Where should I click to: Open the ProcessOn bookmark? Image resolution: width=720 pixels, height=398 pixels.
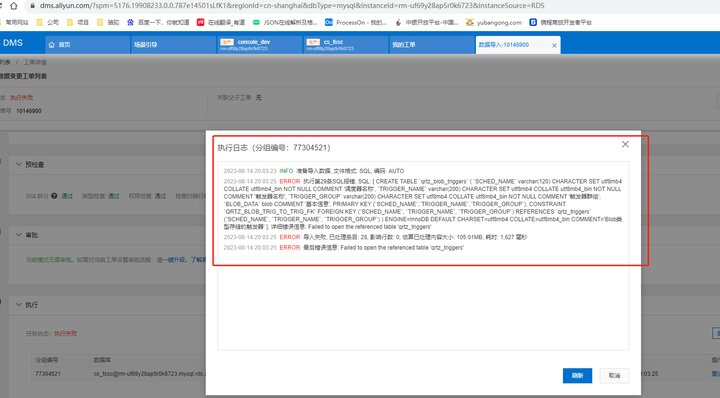[356, 22]
